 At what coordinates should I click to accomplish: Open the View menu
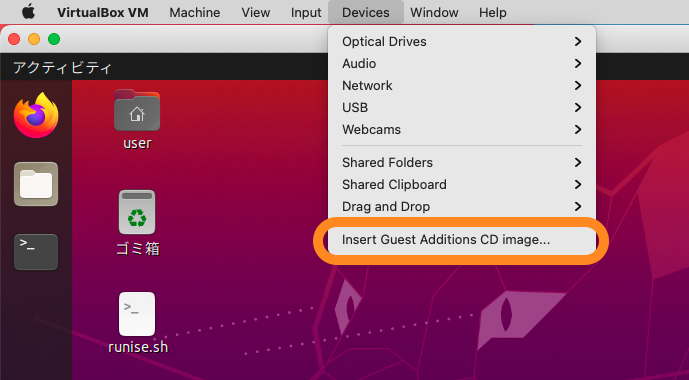point(256,12)
